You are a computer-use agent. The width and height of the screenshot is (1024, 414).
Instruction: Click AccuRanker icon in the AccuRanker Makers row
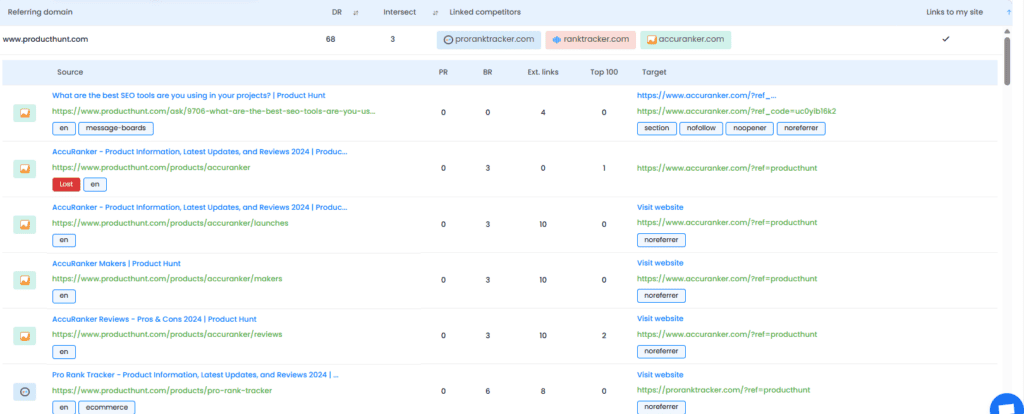(25, 281)
